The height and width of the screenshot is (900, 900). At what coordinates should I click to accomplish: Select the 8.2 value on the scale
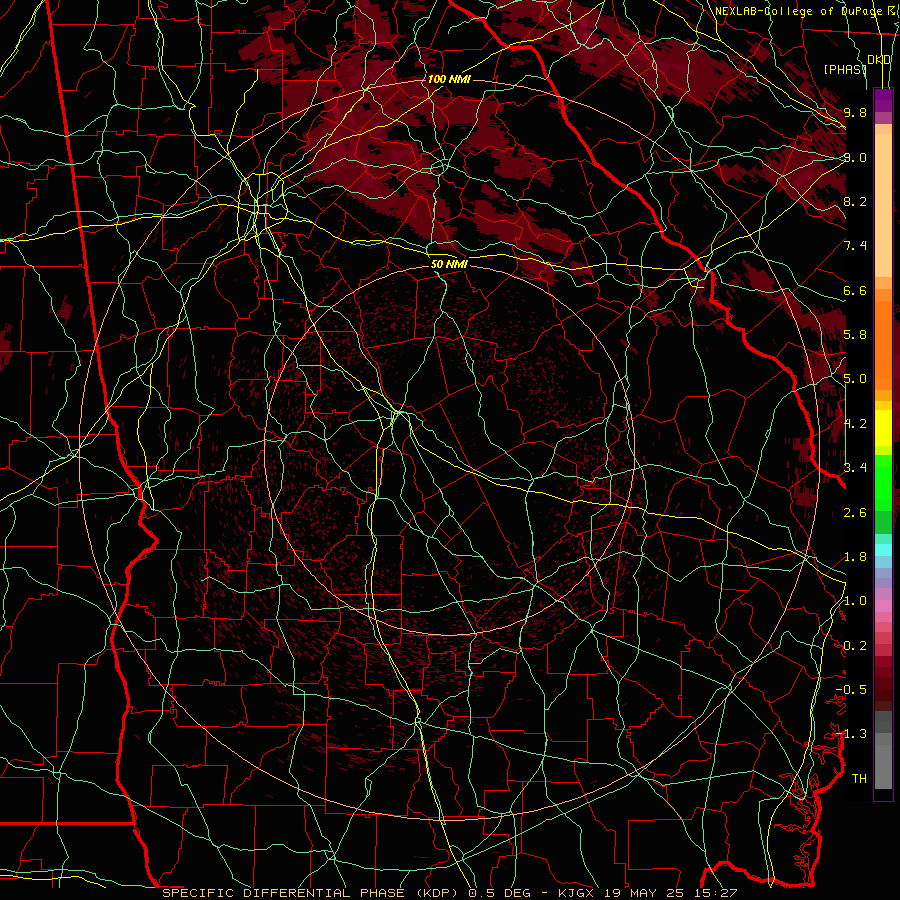pyautogui.click(x=855, y=201)
